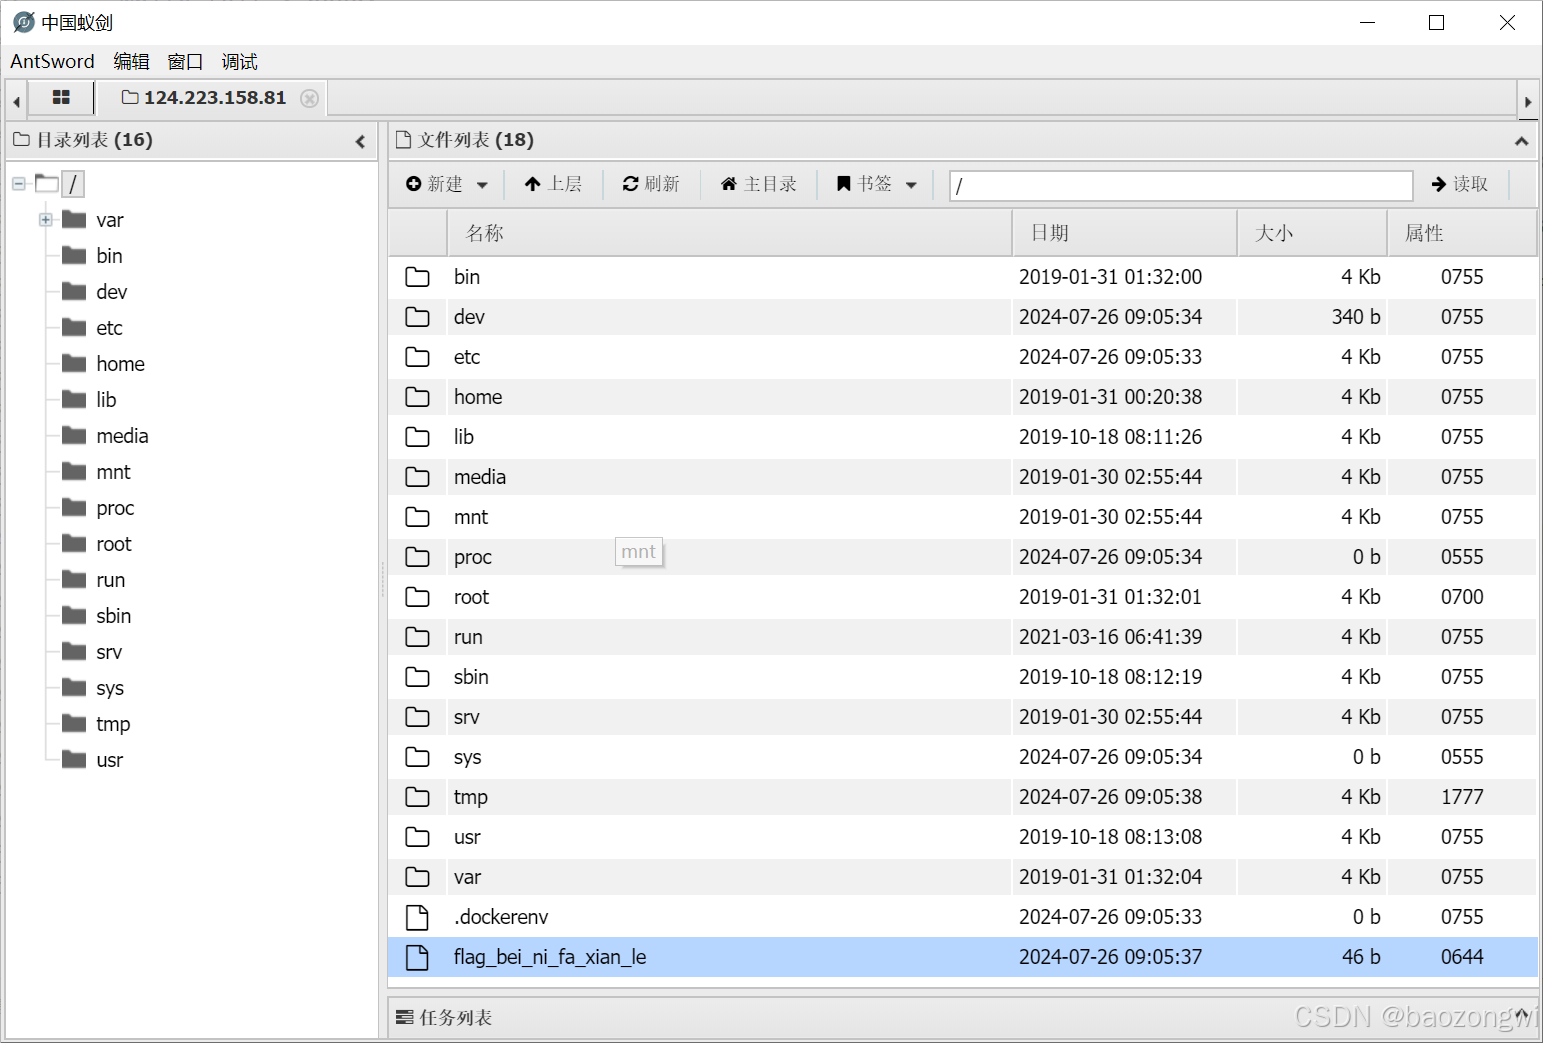Screen dimensions: 1543x1043
Task: Click mnt folder icon in file list
Action: pos(417,517)
